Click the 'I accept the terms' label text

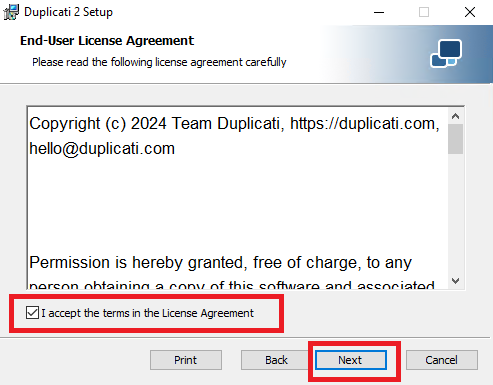(x=147, y=313)
